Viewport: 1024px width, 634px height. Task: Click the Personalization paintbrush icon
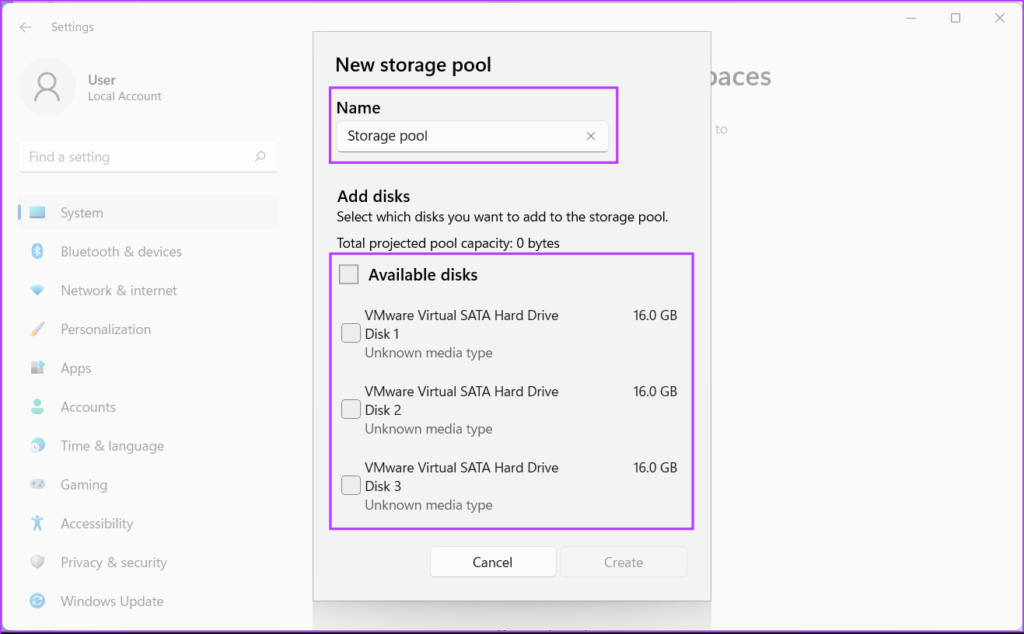coord(38,330)
